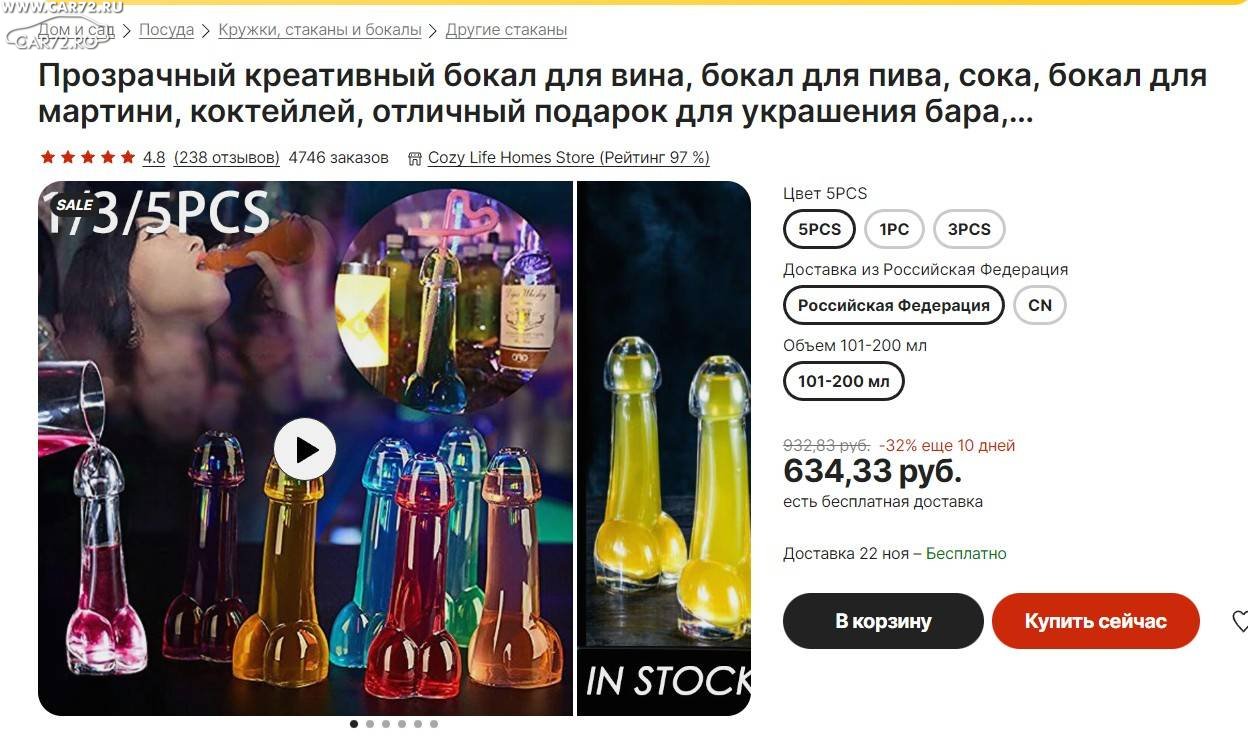Click the five-star rating icons
Screen dimensions: 1248x756
[x=87, y=157]
